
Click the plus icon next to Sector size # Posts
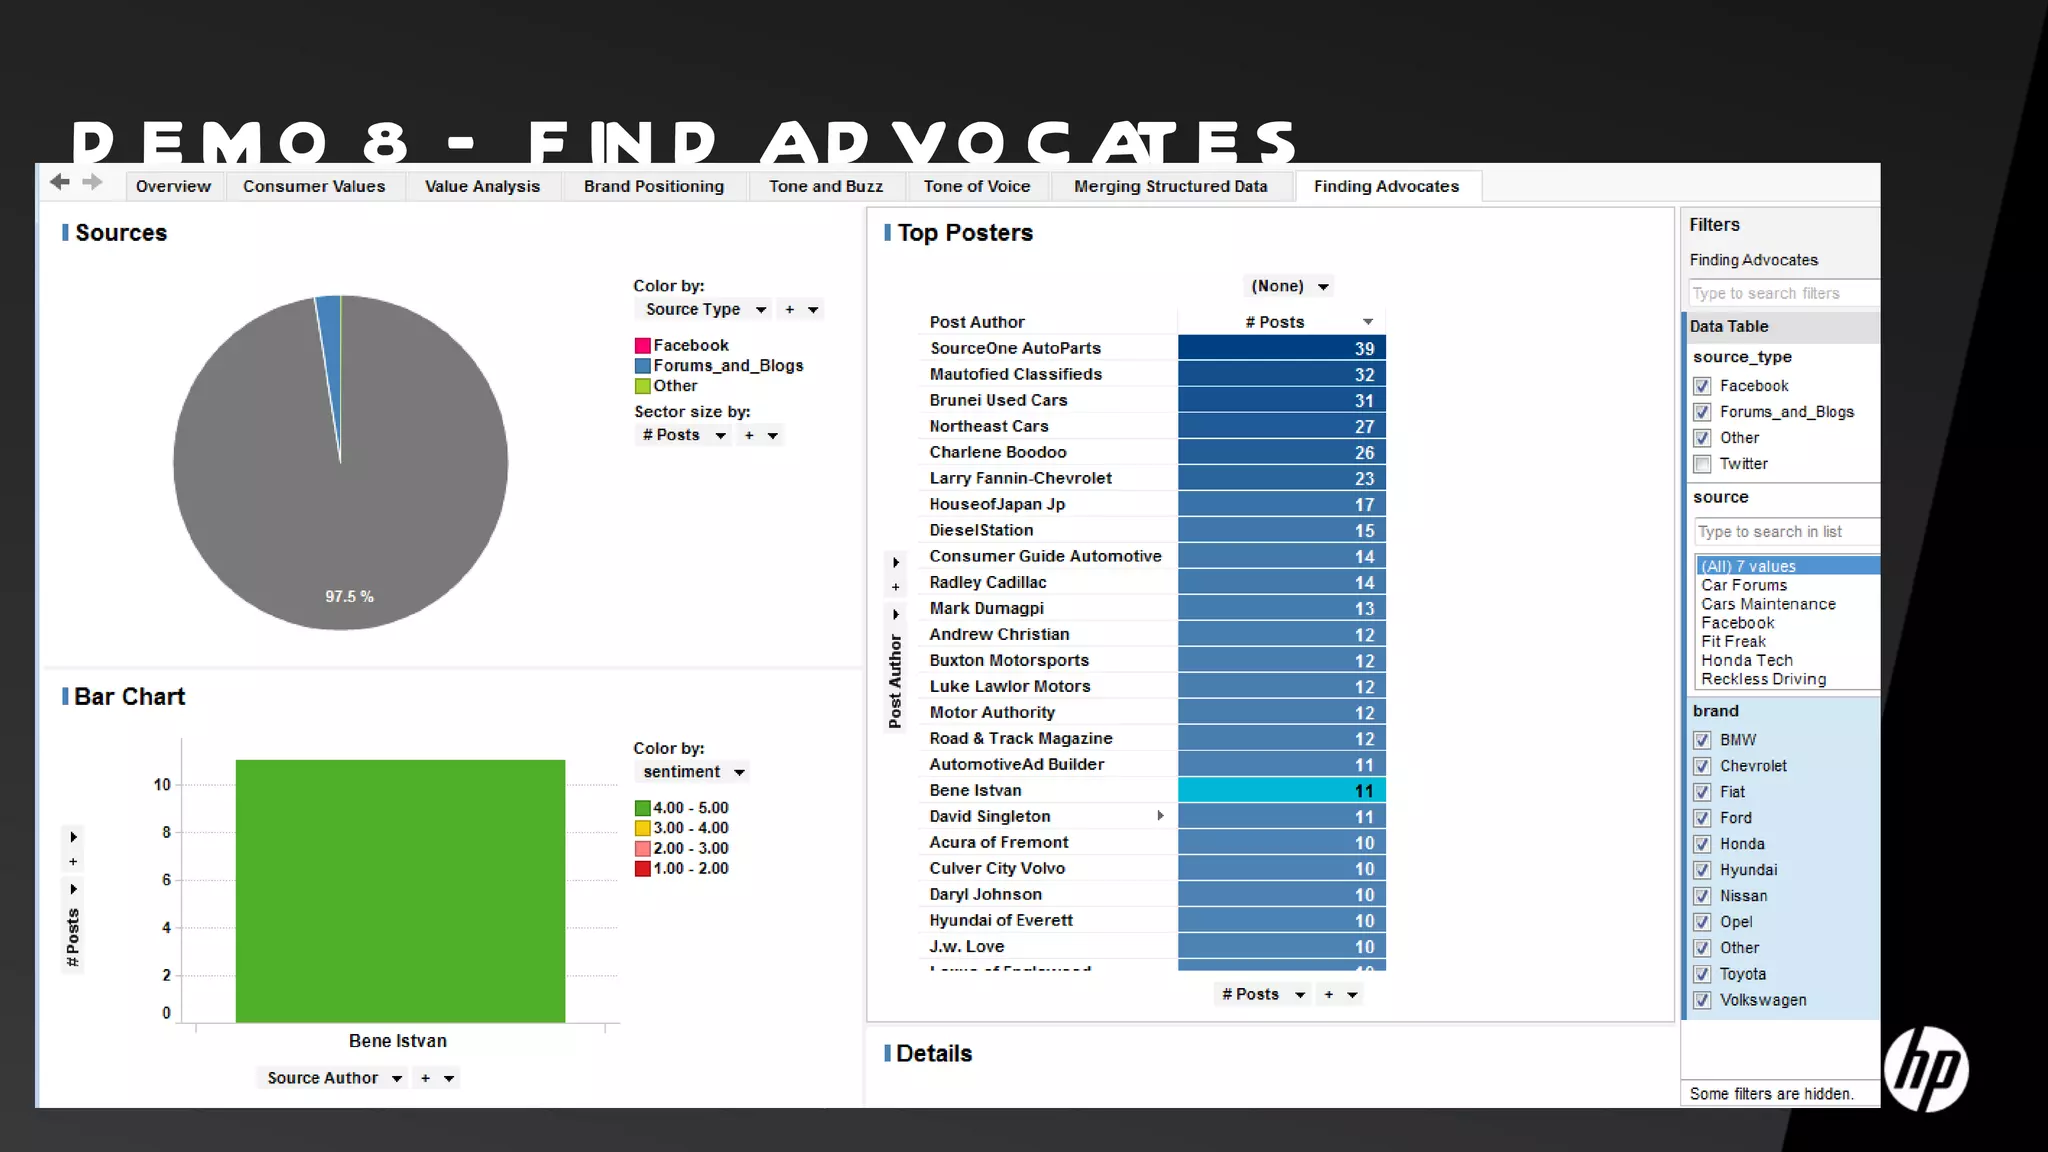click(x=749, y=436)
